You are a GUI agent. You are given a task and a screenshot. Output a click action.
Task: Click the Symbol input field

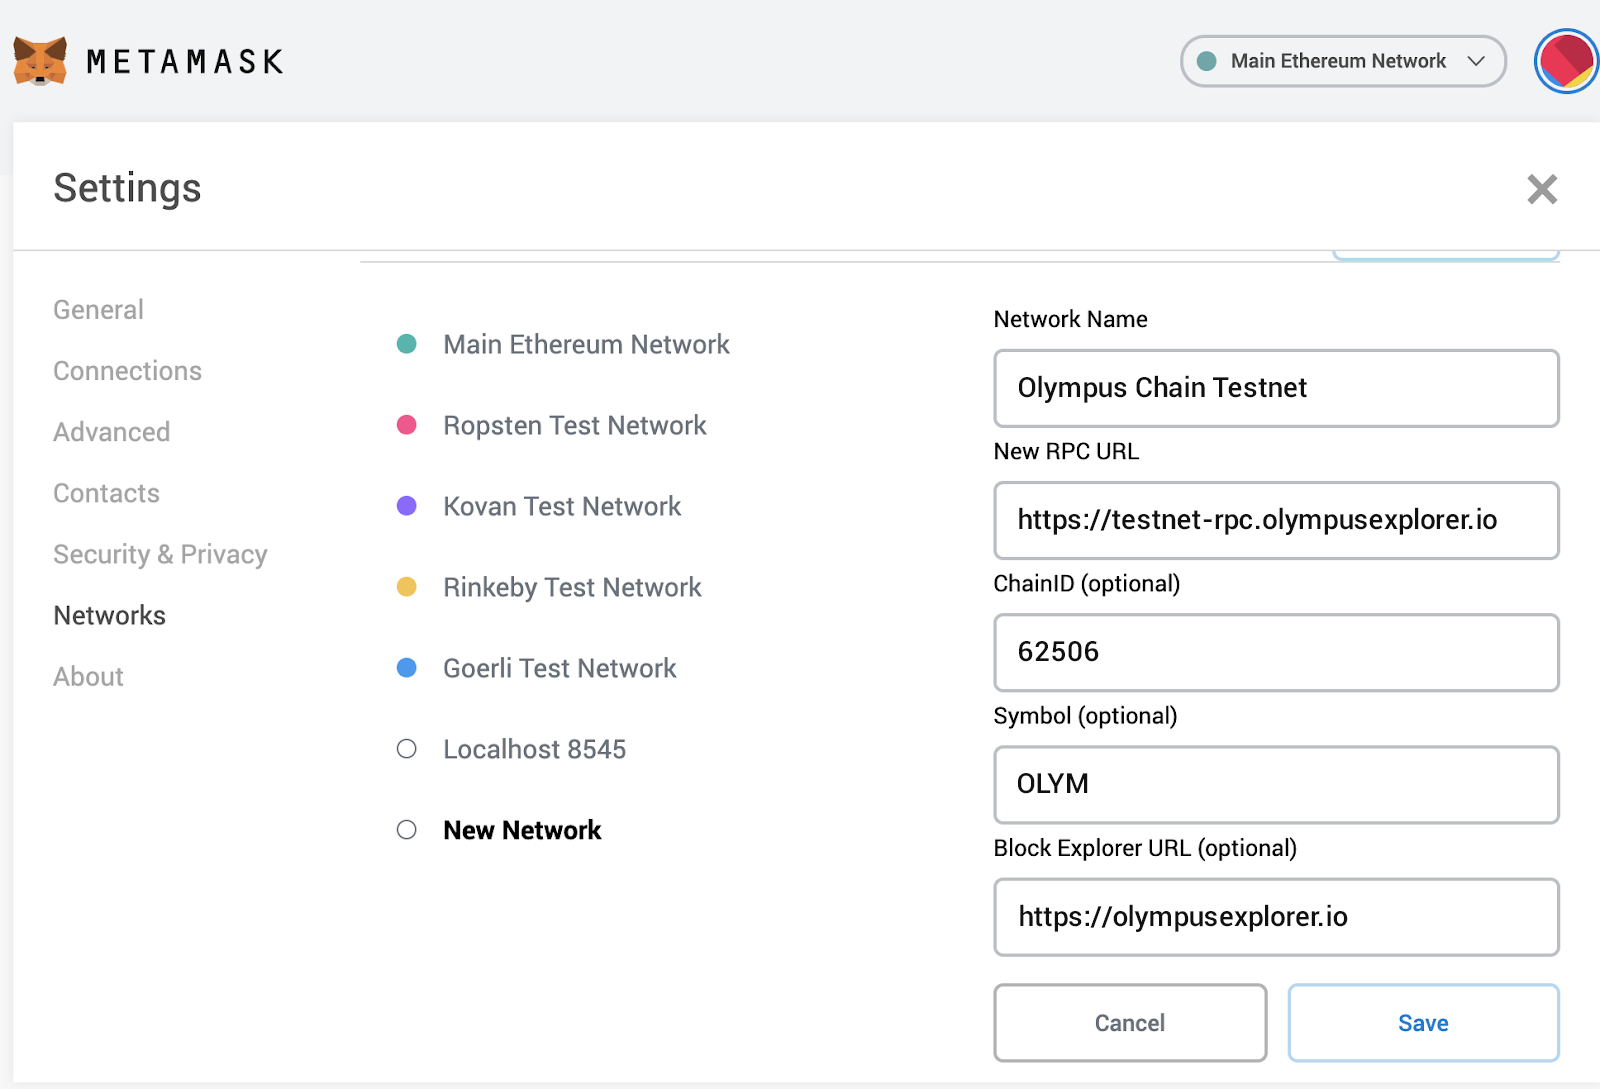[1276, 785]
